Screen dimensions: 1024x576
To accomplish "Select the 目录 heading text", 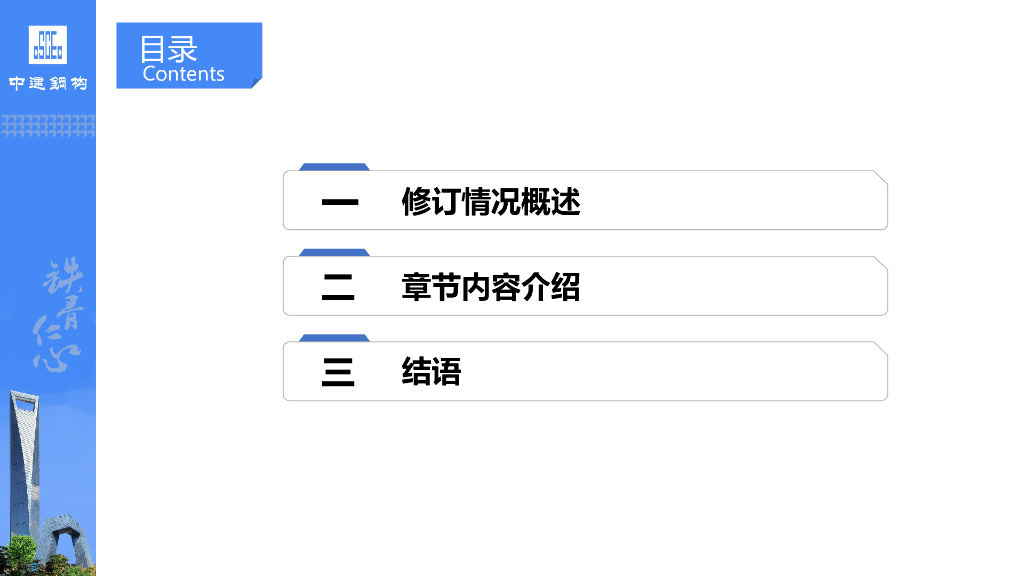I will click(168, 49).
